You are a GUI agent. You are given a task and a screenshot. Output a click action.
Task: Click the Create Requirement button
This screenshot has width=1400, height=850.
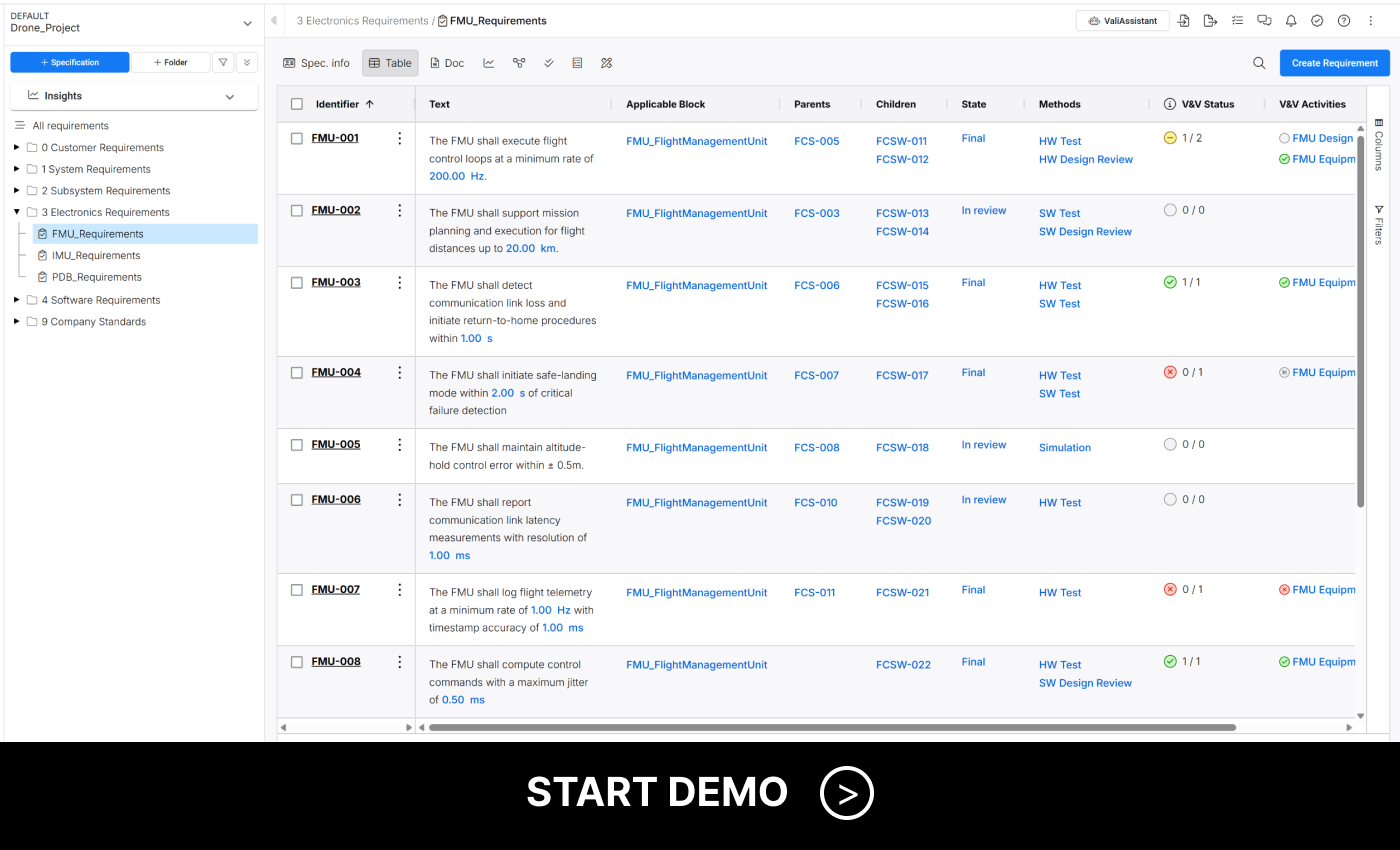1334,63
